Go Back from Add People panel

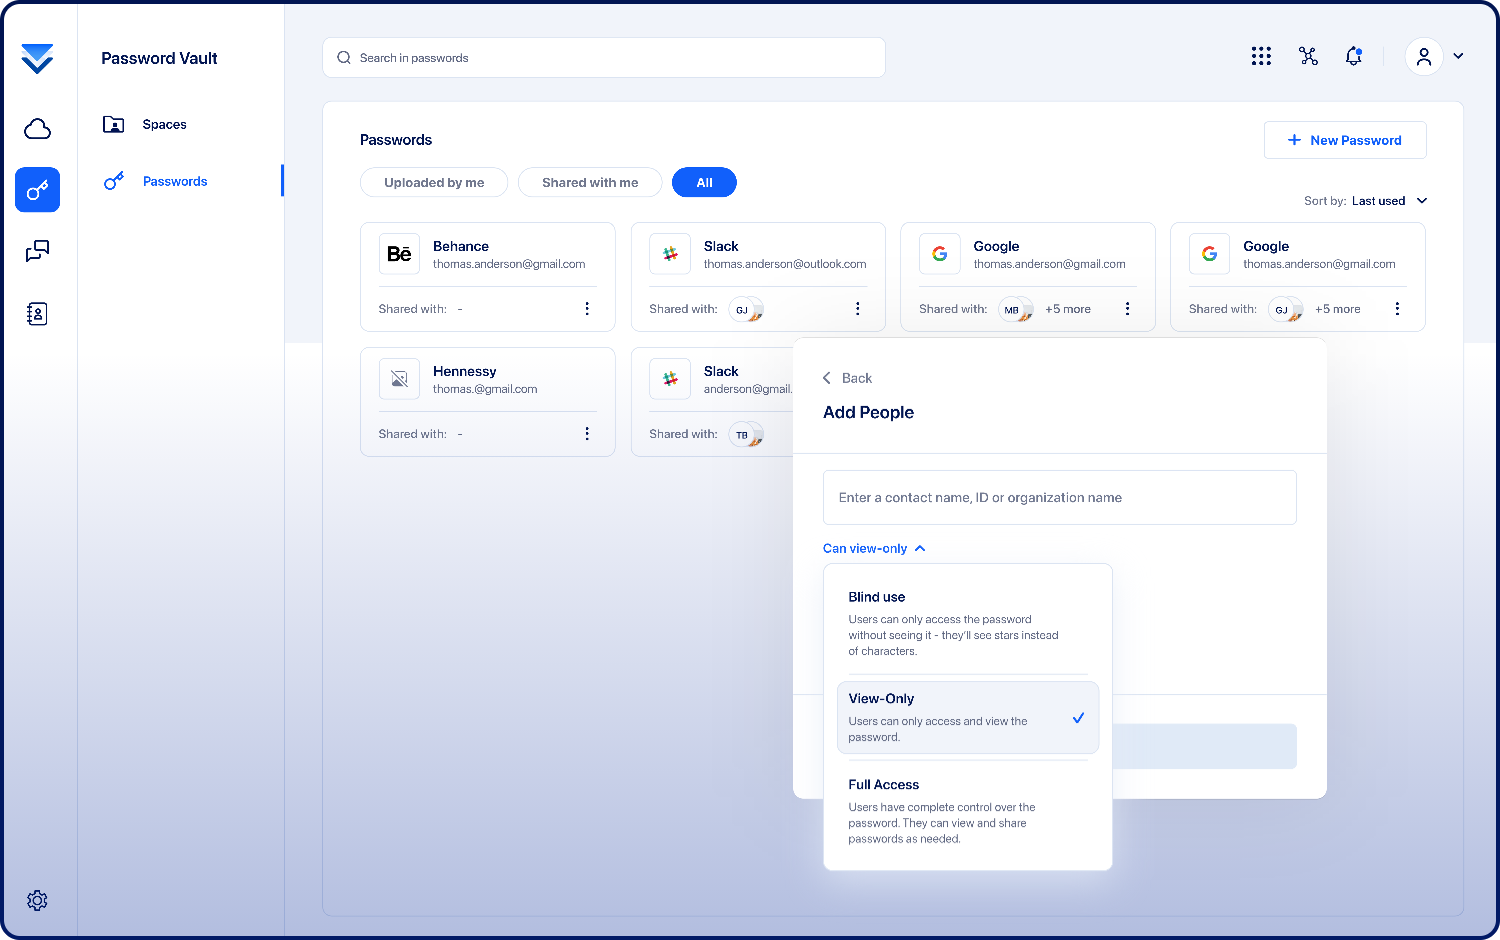pyautogui.click(x=847, y=378)
